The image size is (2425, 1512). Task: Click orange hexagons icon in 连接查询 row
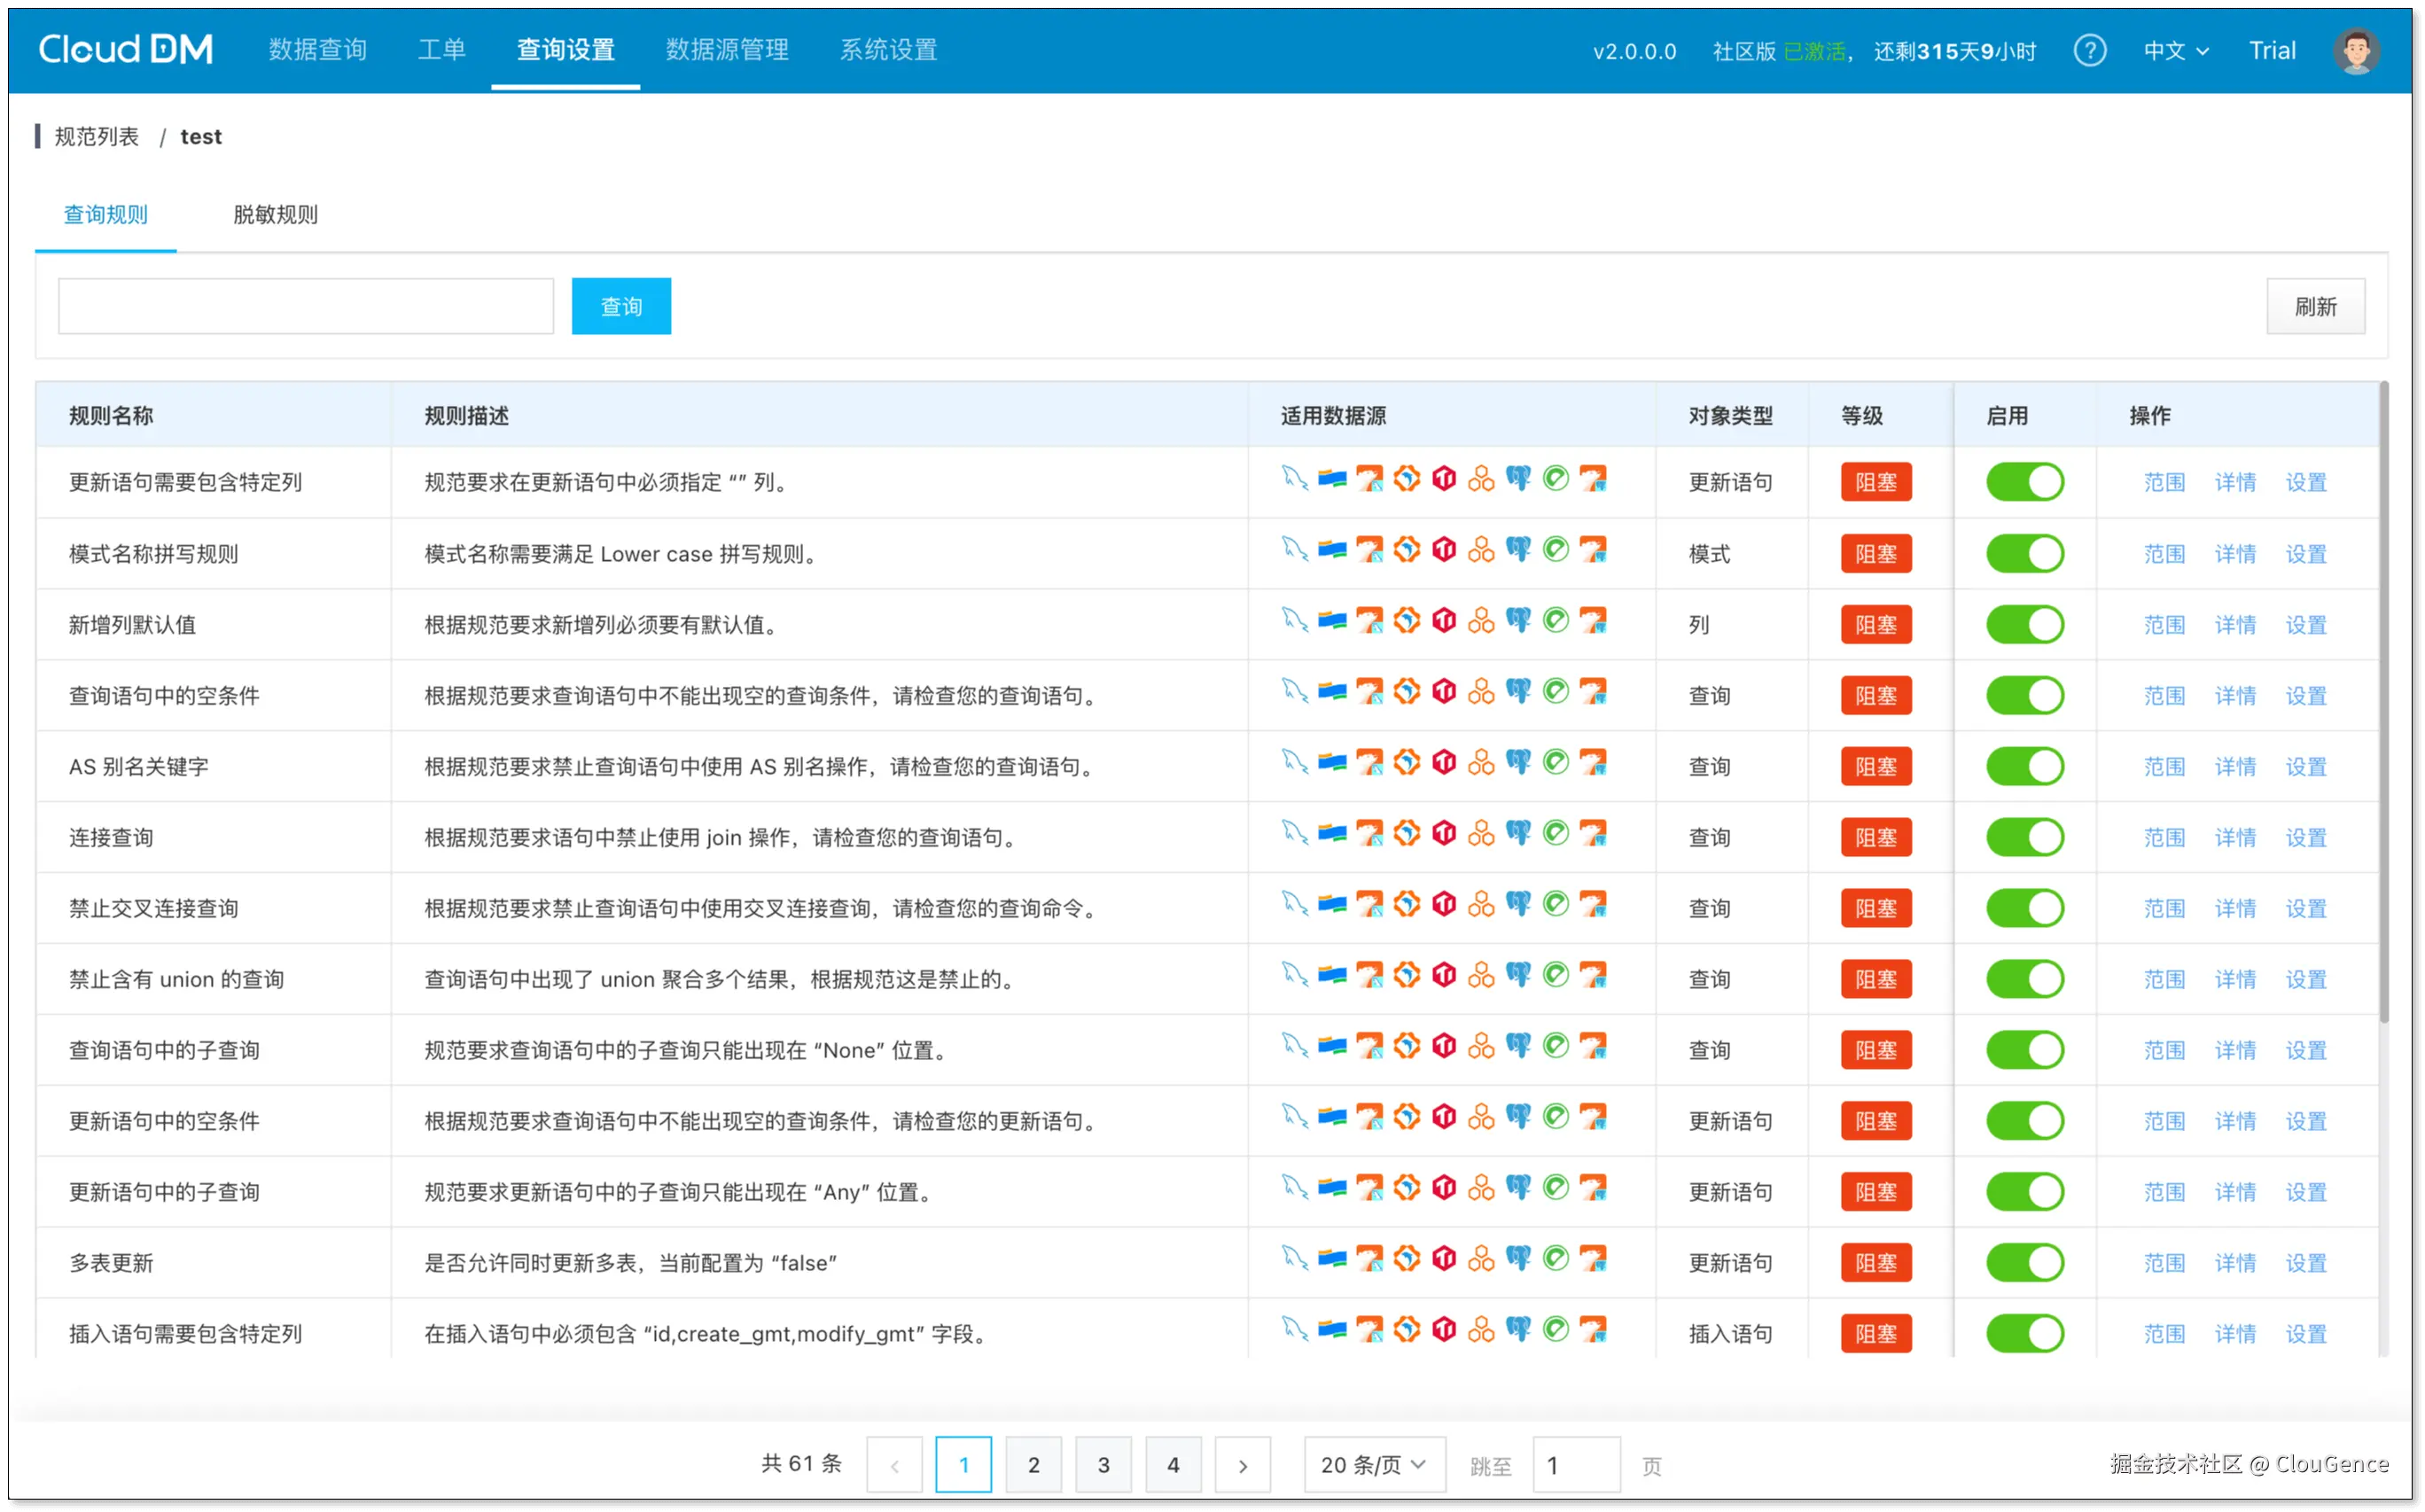tap(1481, 833)
